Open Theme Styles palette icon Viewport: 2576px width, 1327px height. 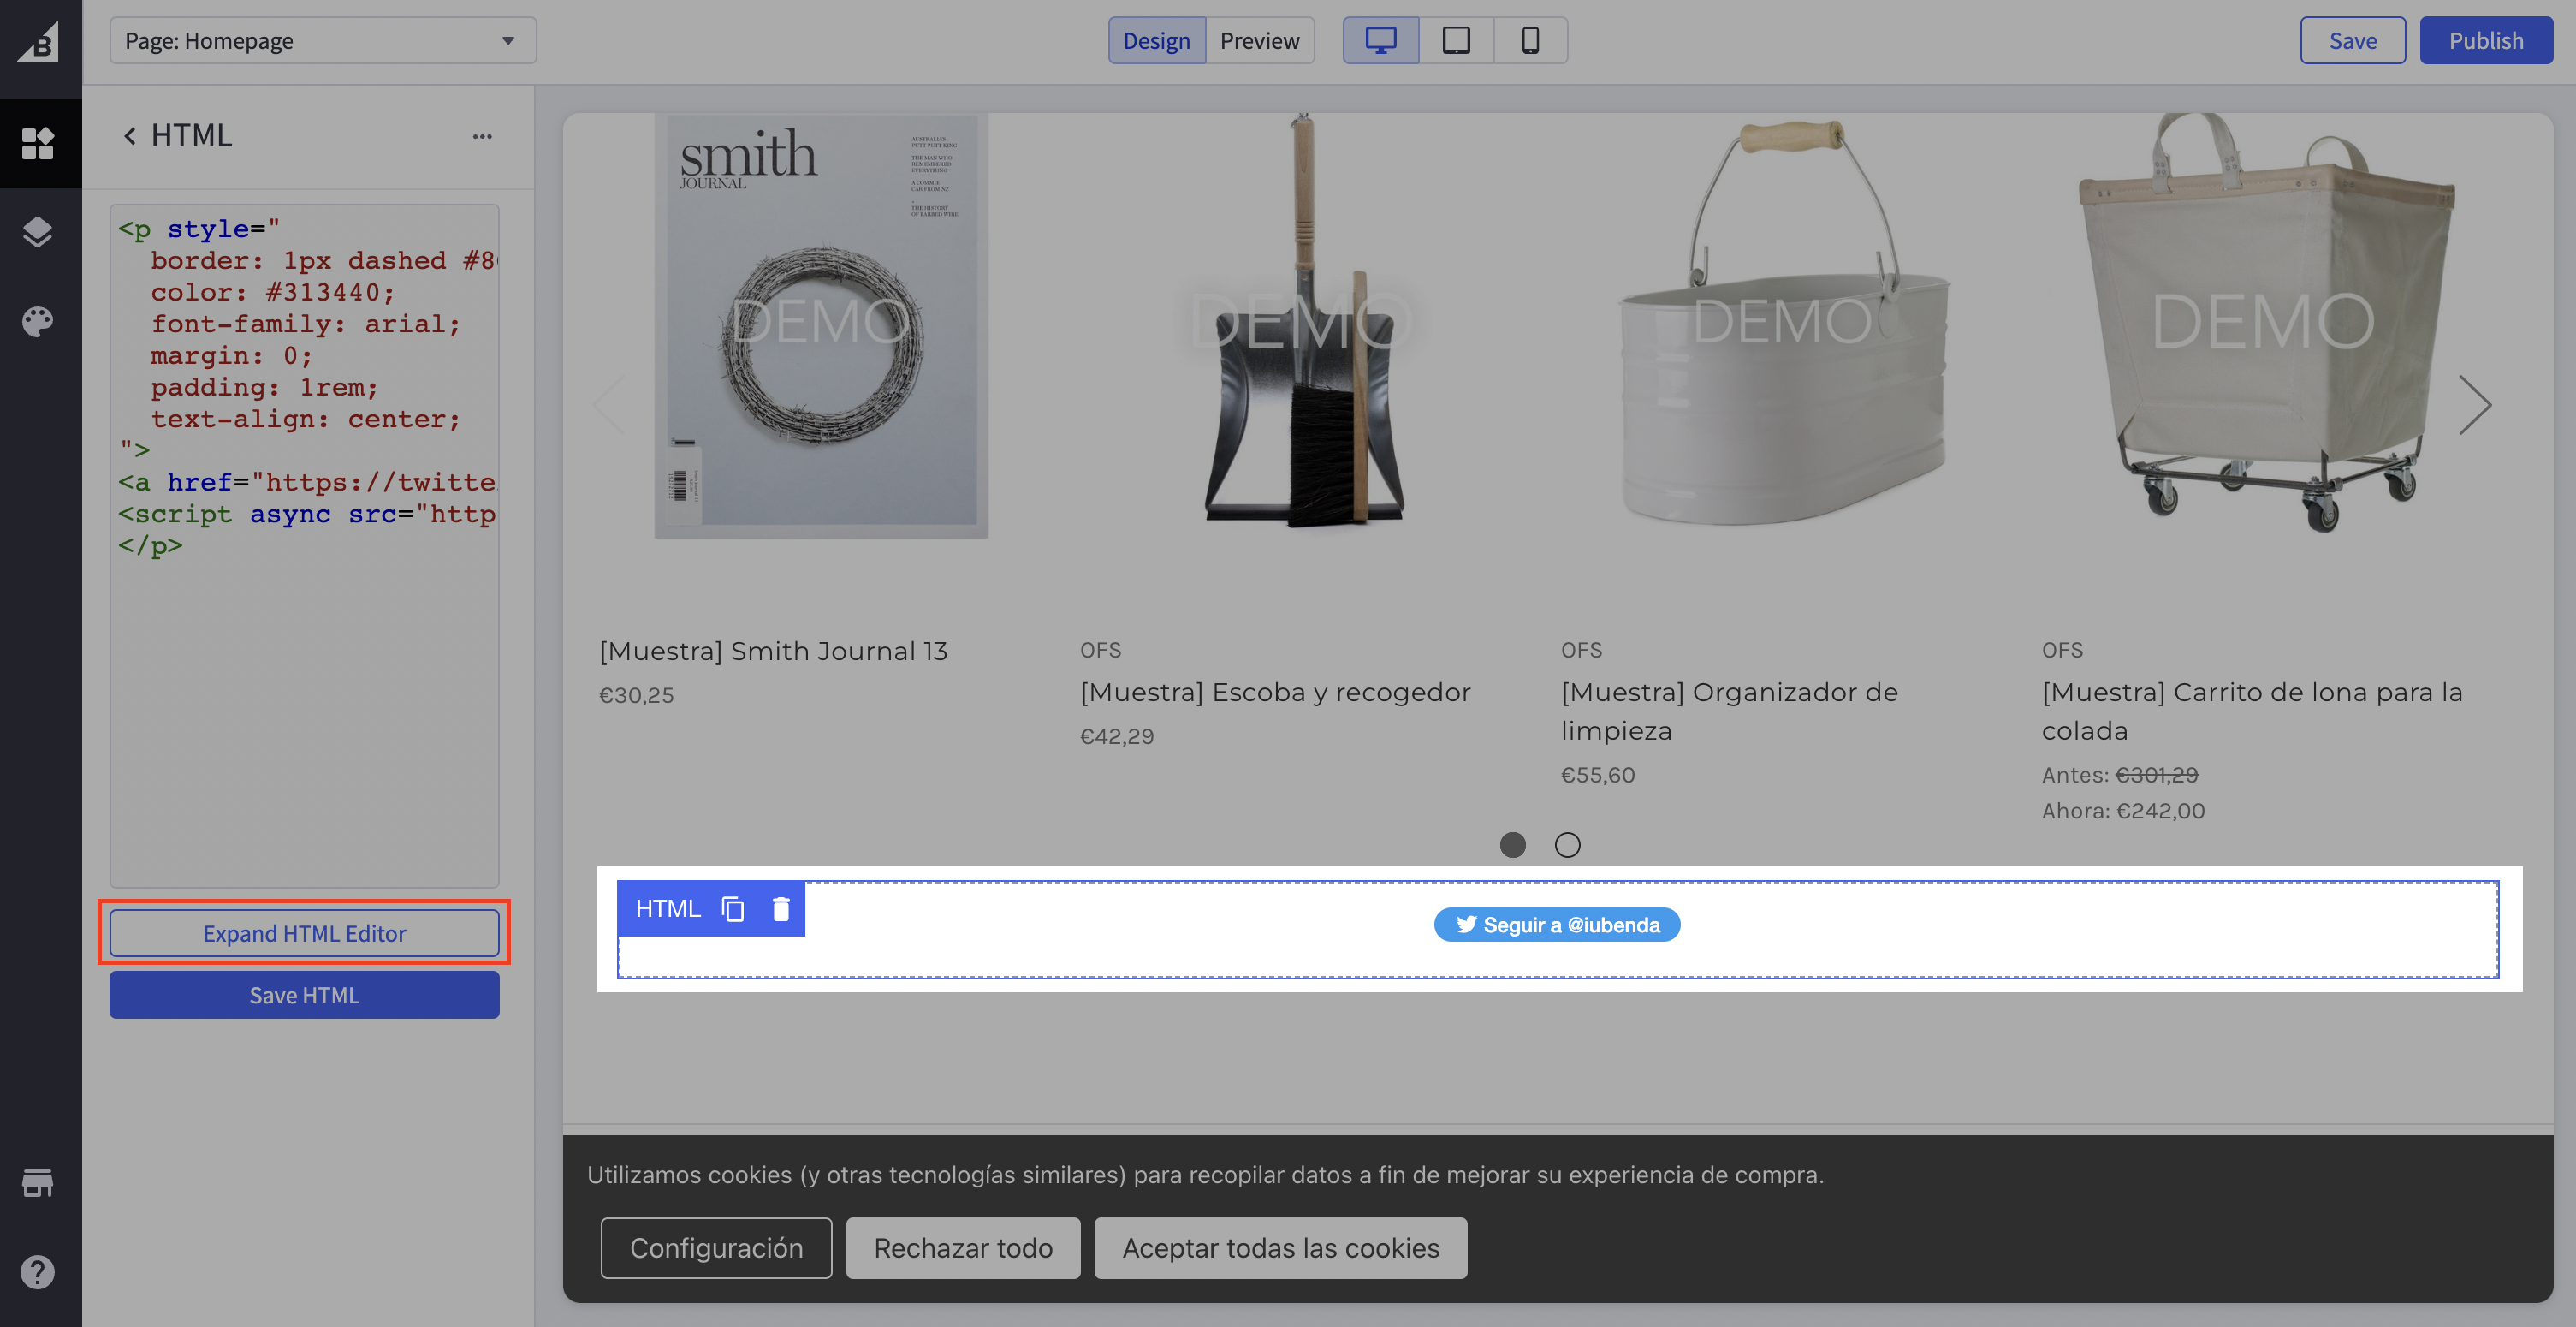38,321
